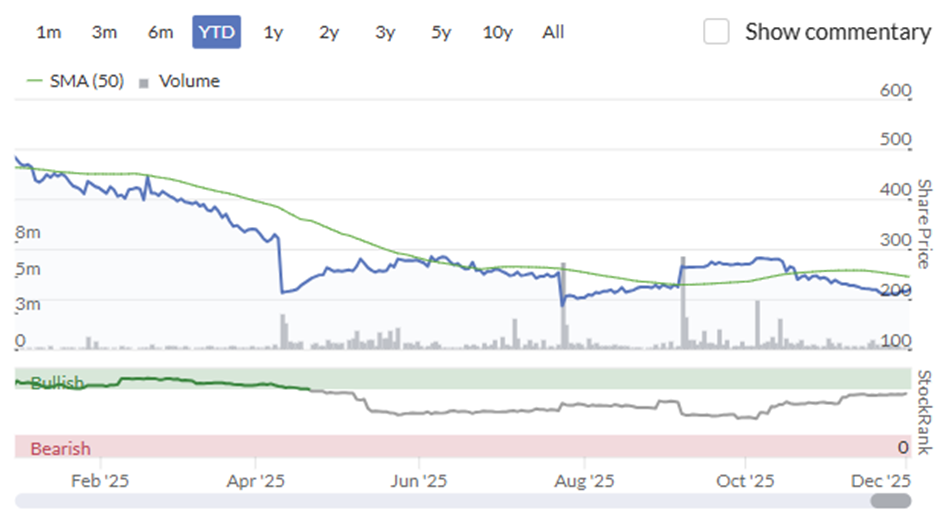Viewport: 940px width, 516px height.
Task: Switch chart to 1y range
Action: (x=273, y=32)
